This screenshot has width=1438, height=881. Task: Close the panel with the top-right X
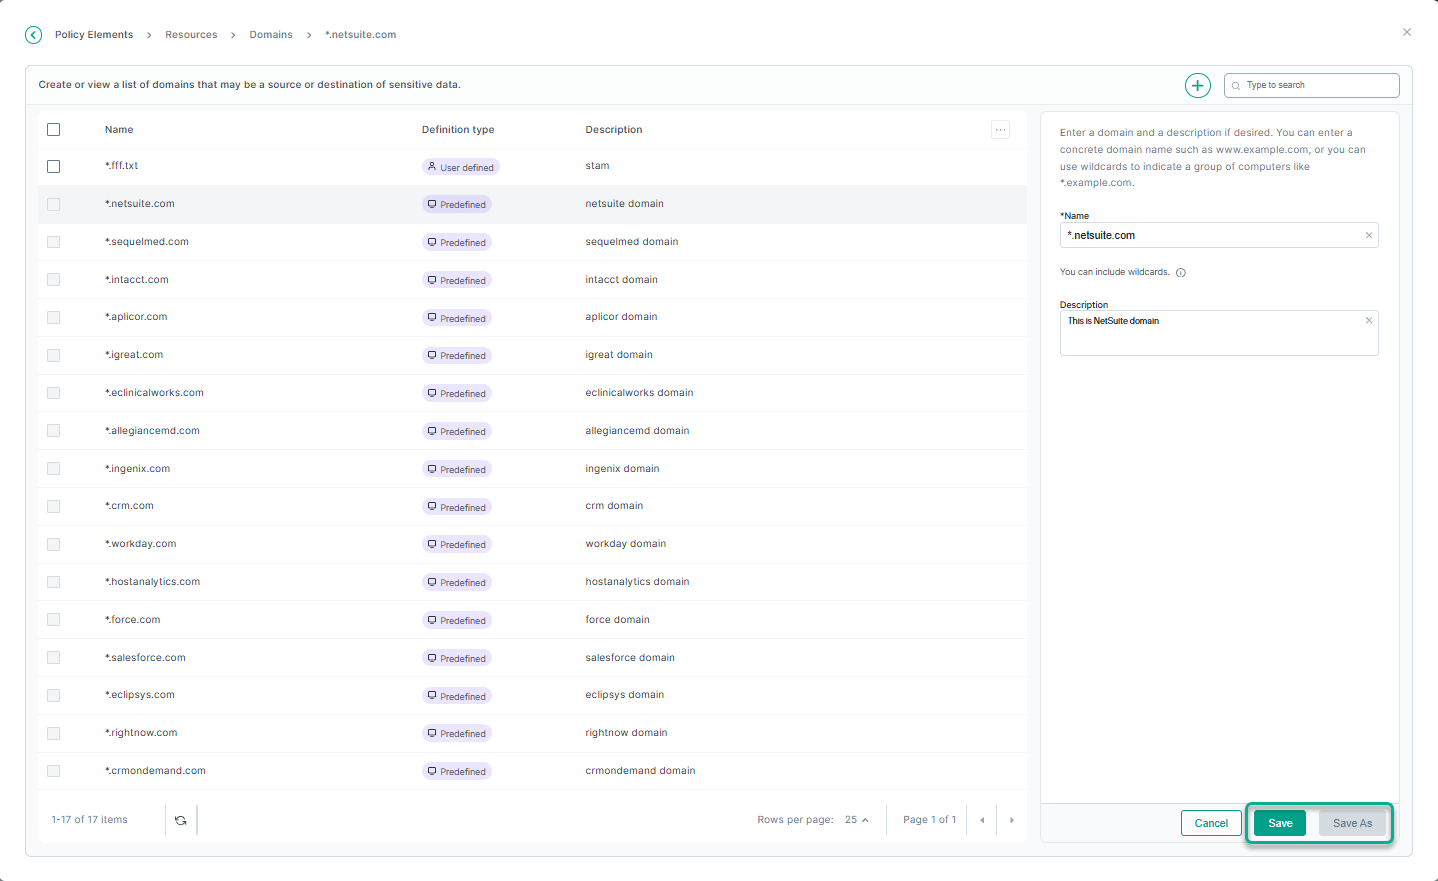coord(1407,32)
